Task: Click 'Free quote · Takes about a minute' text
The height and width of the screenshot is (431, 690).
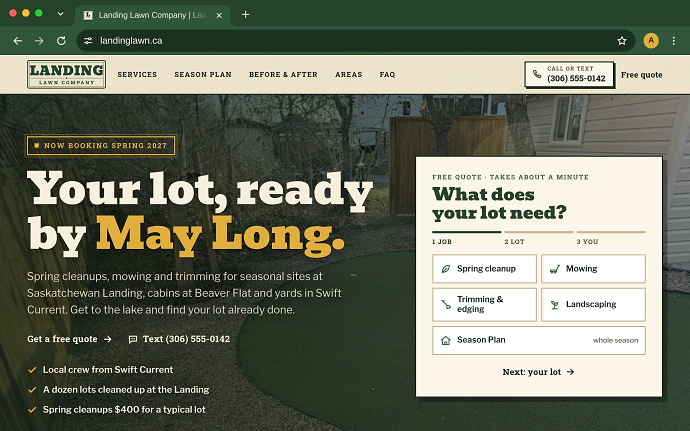Action: coord(510,177)
